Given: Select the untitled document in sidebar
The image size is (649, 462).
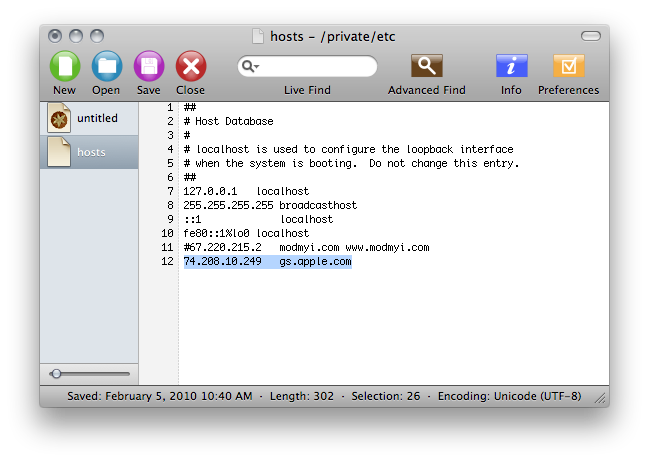Looking at the screenshot, I should pyautogui.click(x=89, y=118).
